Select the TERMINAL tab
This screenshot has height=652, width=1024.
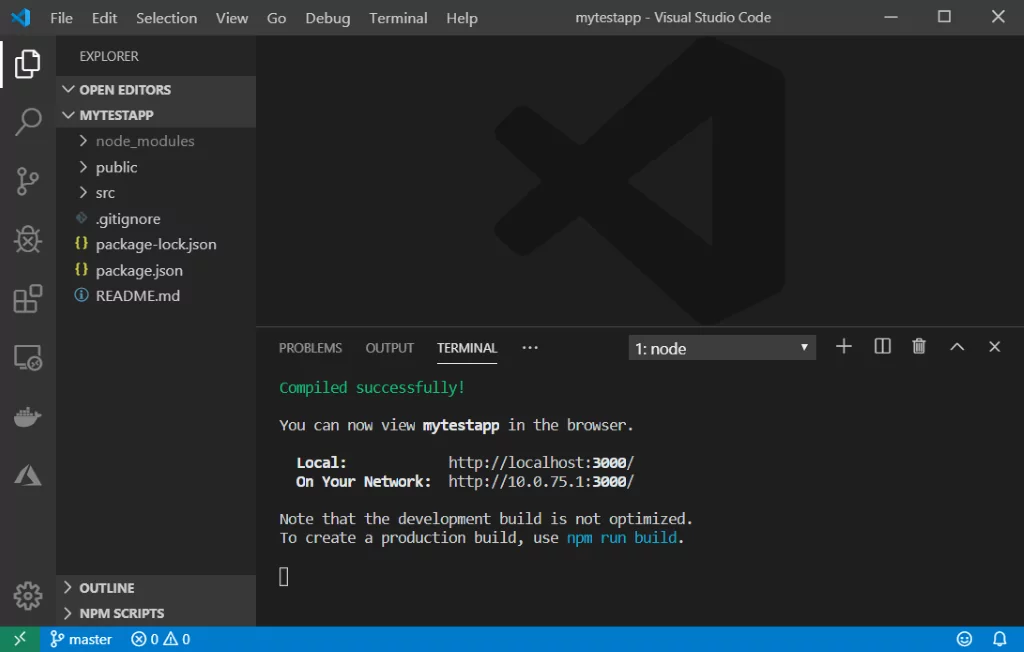[467, 348]
